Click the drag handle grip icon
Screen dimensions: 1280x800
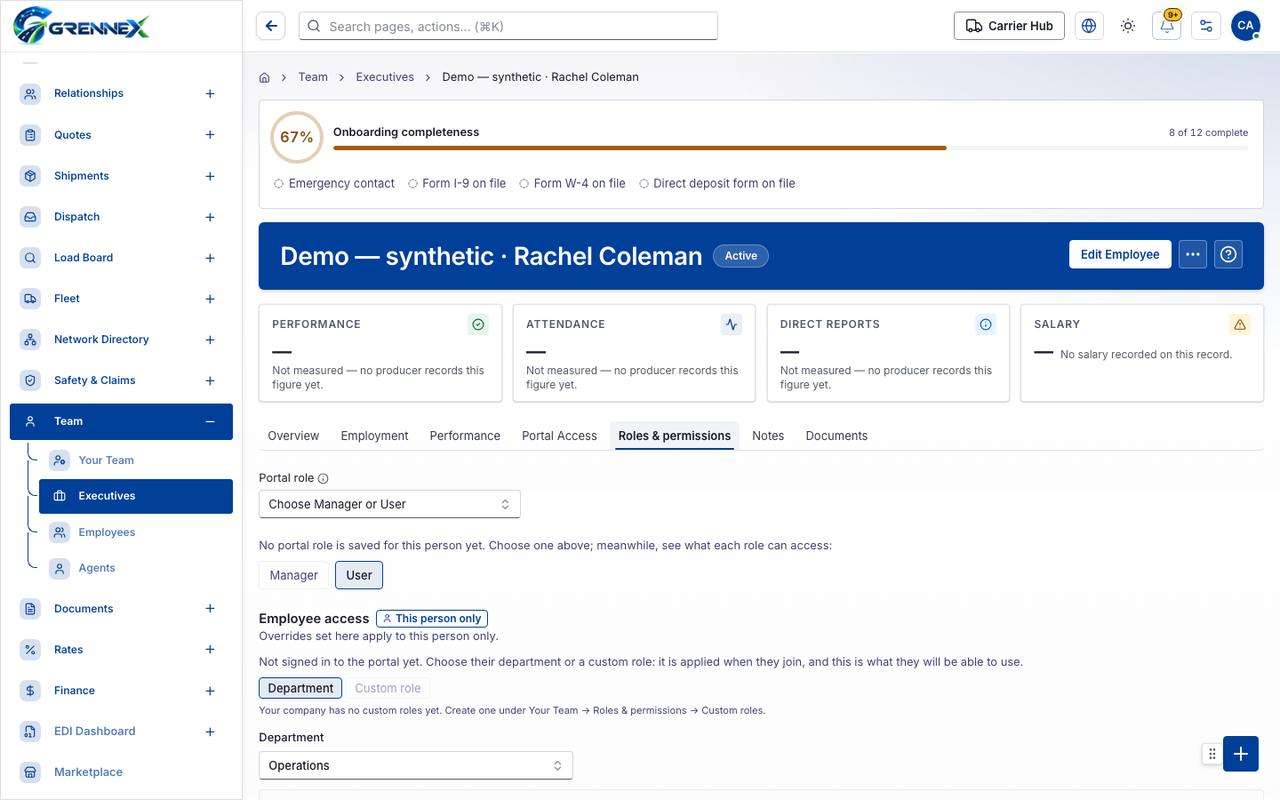coord(1212,754)
